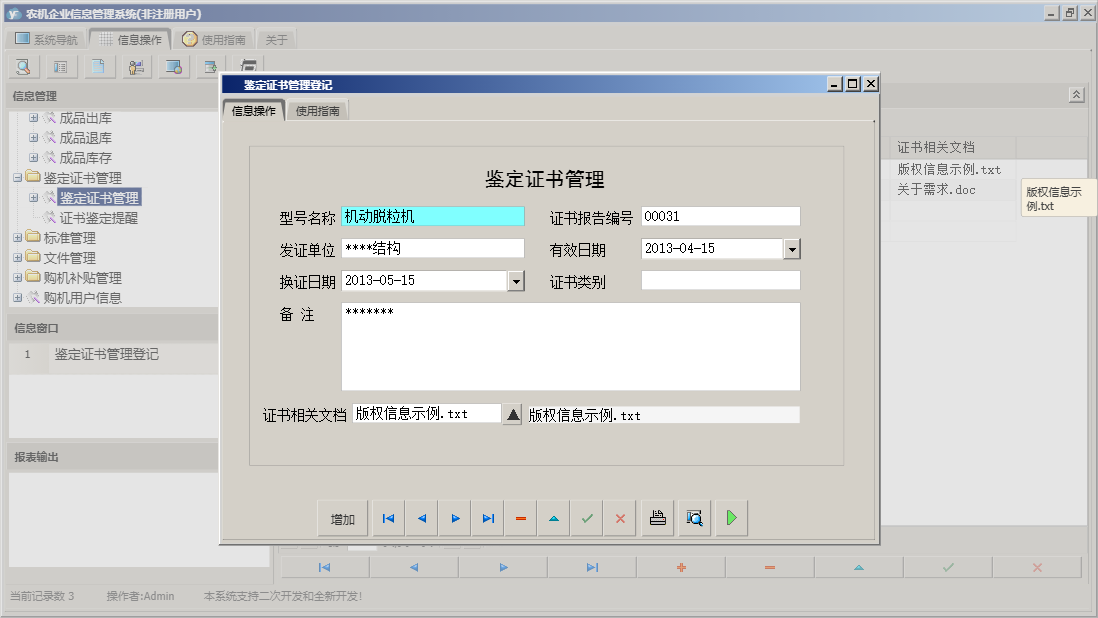Image resolution: width=1098 pixels, height=618 pixels.
Task: Click the teal up-triangle edit button in dialog
Action: (554, 519)
